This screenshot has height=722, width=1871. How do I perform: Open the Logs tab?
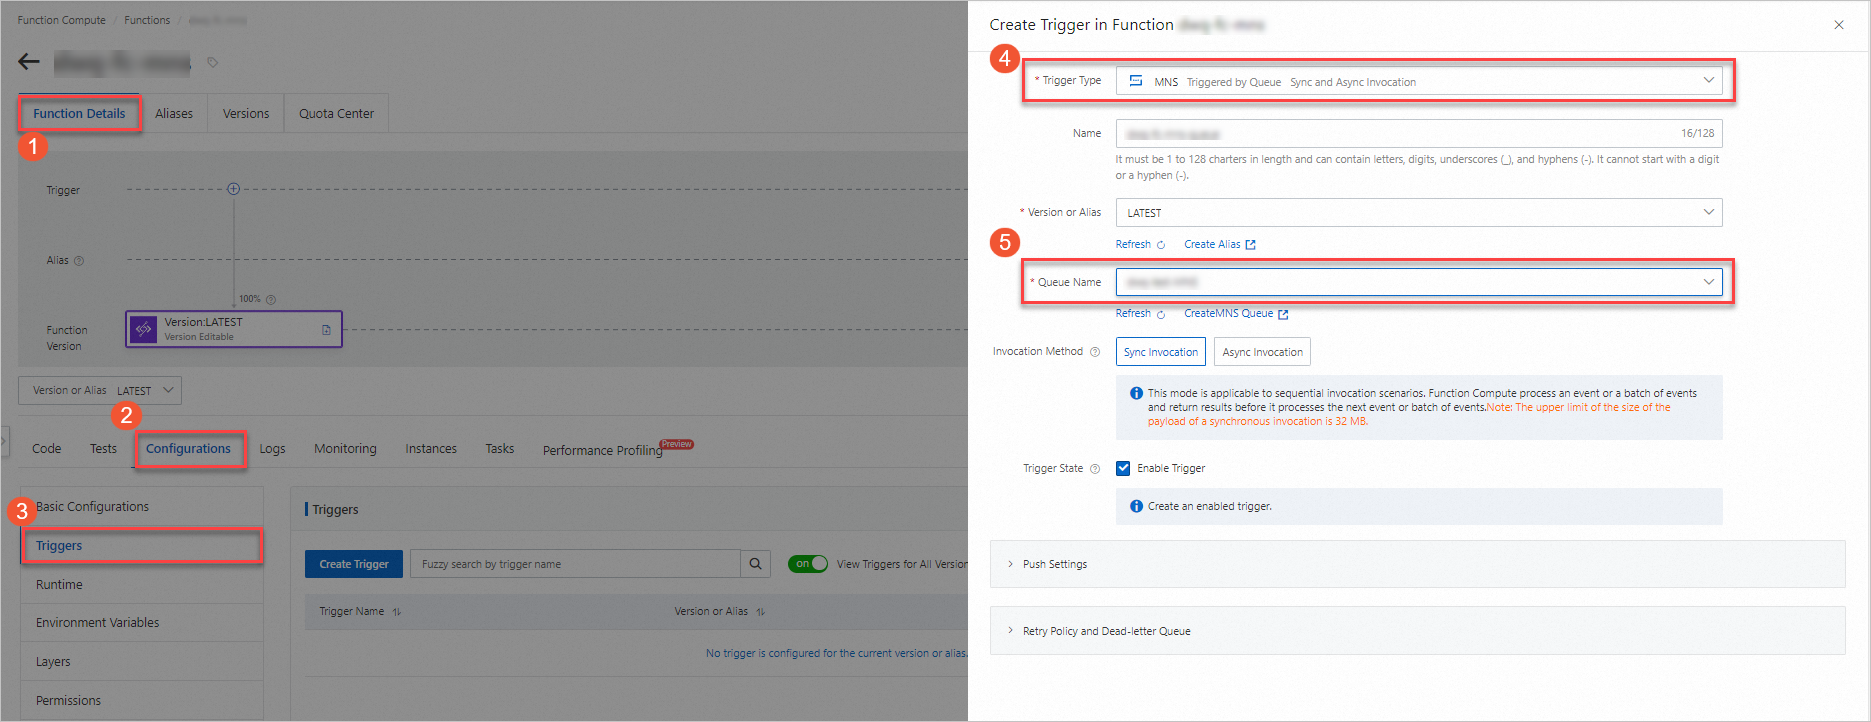(x=272, y=449)
